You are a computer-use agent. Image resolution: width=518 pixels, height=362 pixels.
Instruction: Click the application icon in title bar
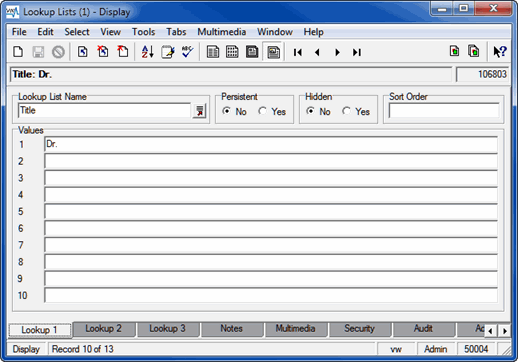click(12, 12)
